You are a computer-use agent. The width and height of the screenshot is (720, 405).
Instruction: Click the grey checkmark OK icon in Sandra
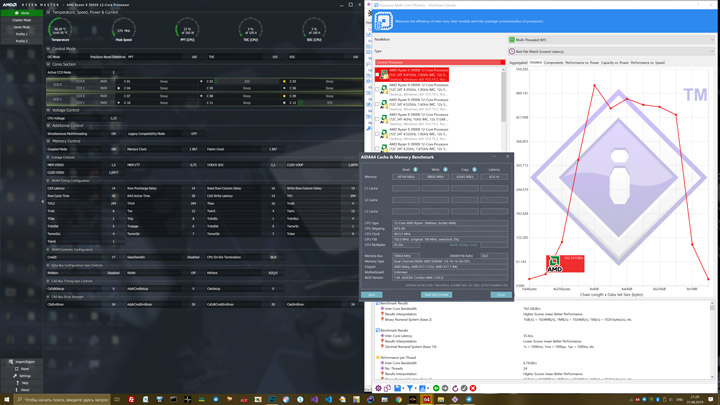(x=464, y=388)
